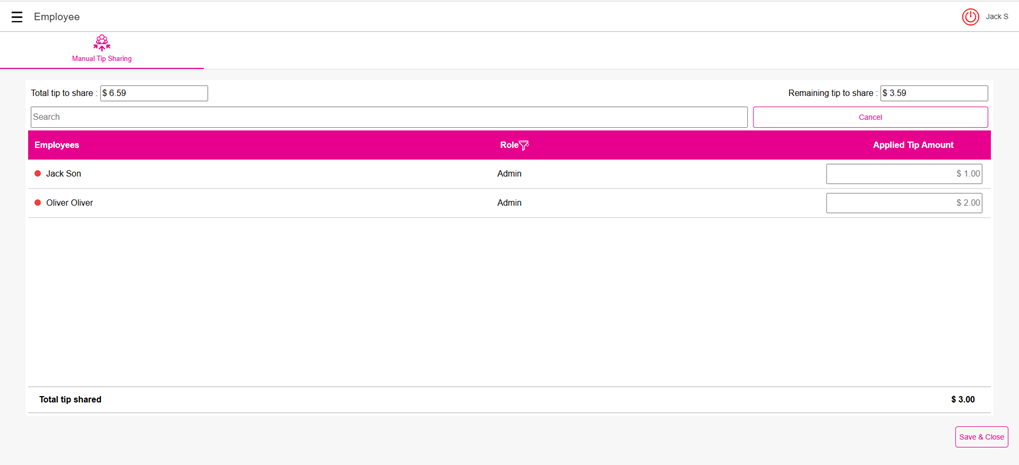This screenshot has width=1019, height=465.
Task: Click the Role column header
Action: coord(508,145)
